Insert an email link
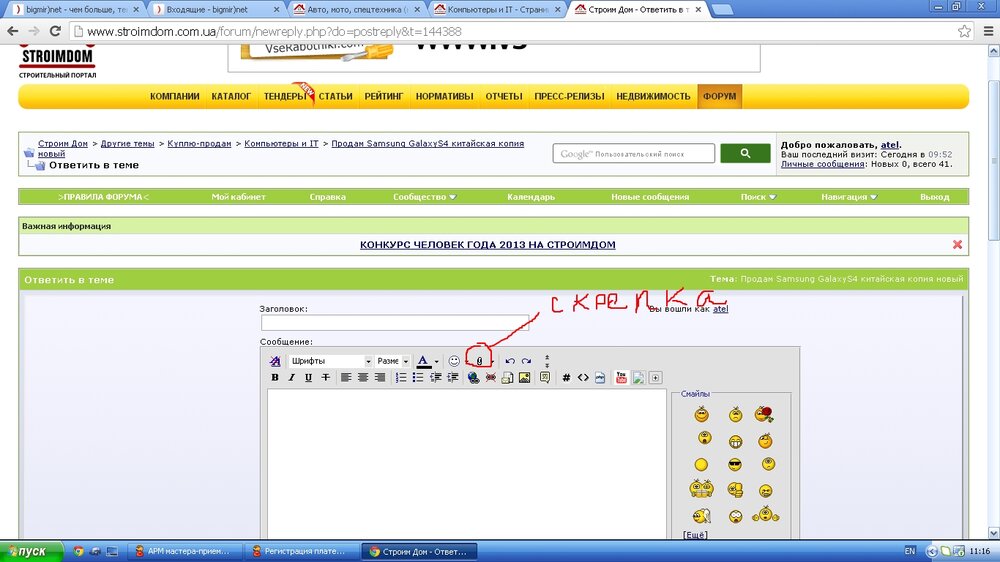Viewport: 1000px width, 562px height. (x=507, y=378)
